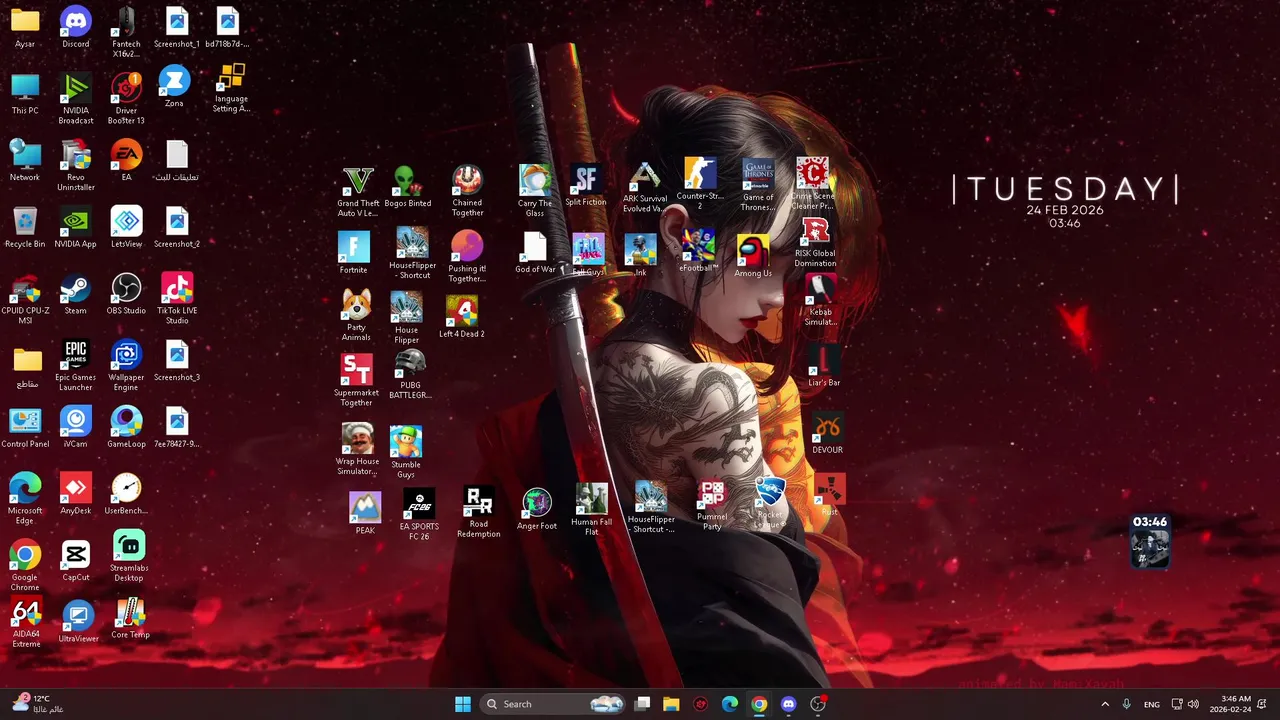Open the Windows Start button
Image resolution: width=1280 pixels, height=720 pixels.
click(462, 704)
